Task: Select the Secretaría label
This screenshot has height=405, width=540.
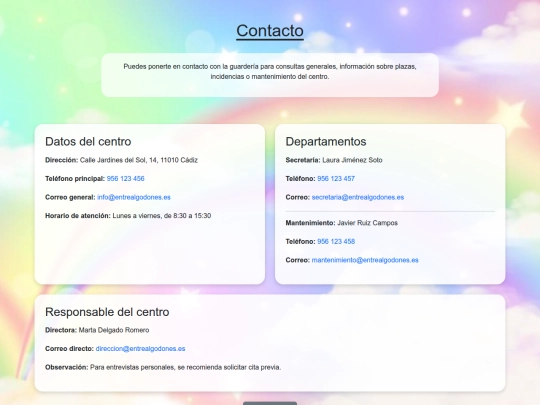Action: (303, 160)
